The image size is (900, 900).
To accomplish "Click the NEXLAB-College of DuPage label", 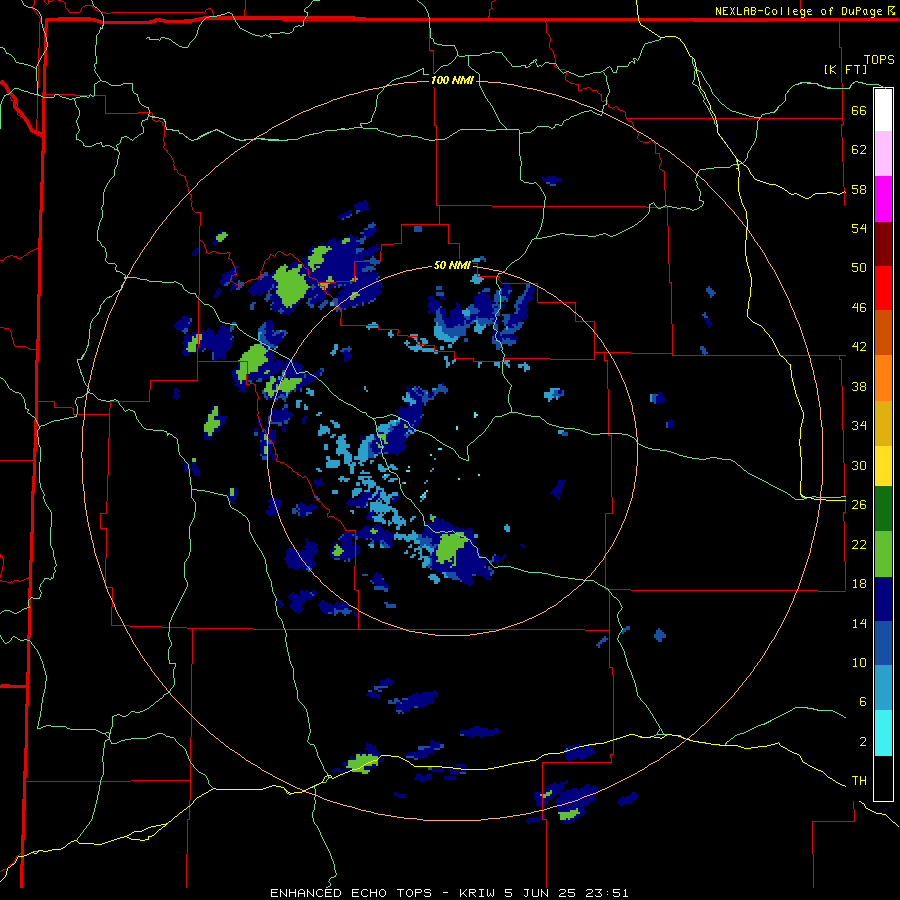I will pos(804,11).
